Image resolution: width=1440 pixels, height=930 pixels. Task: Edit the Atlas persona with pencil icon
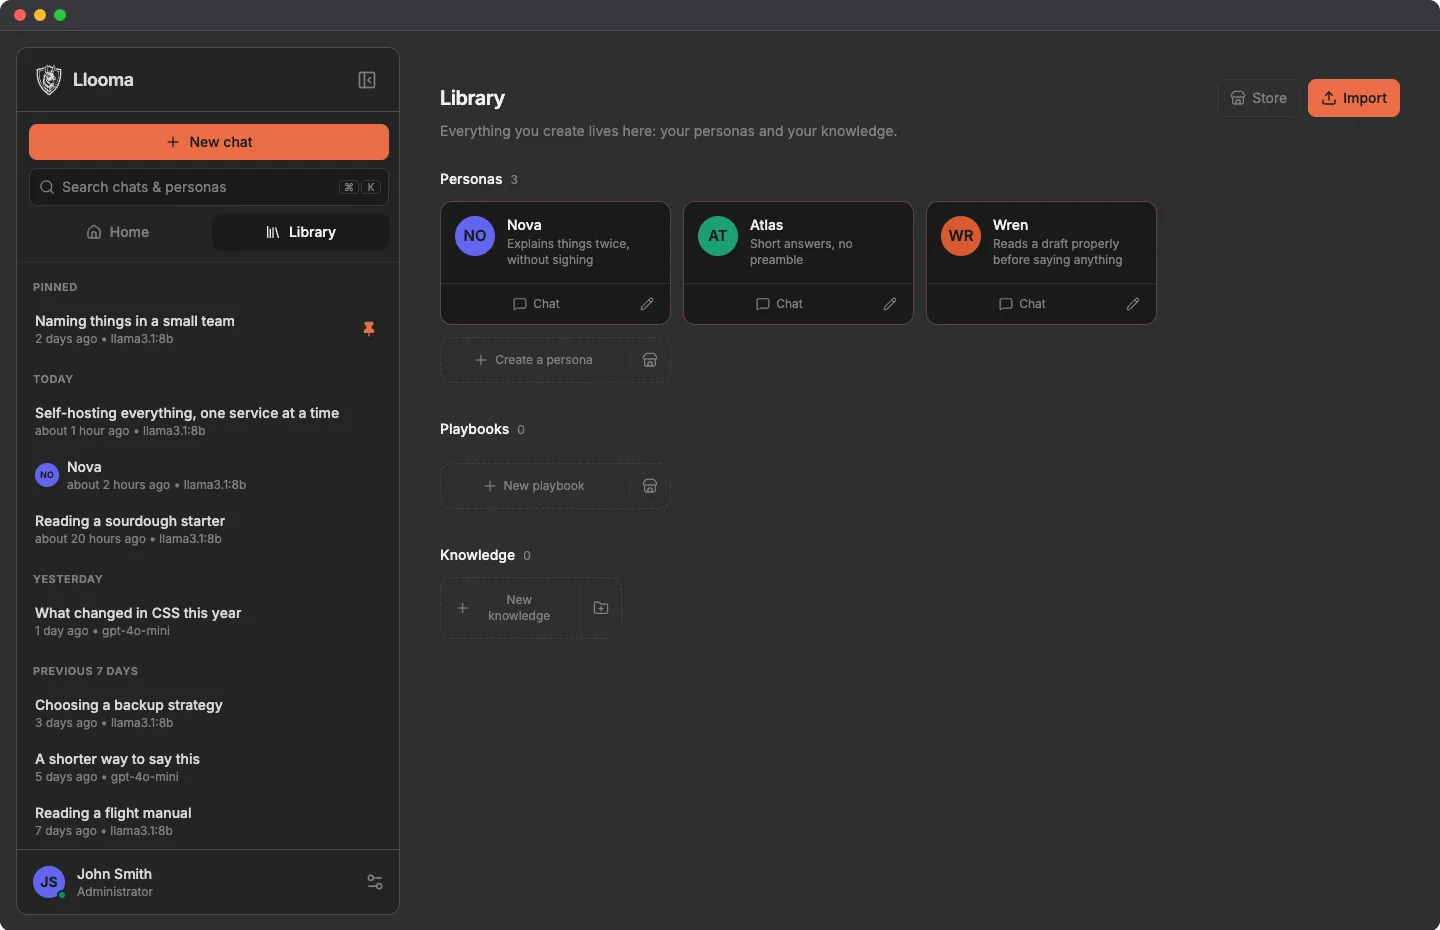pos(890,304)
